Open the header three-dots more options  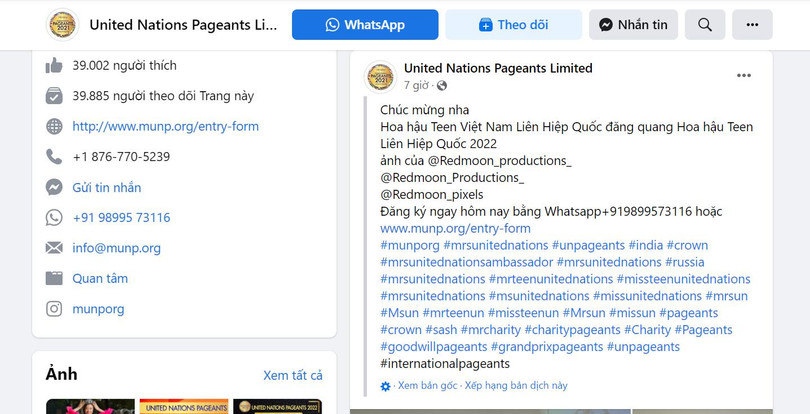(751, 25)
